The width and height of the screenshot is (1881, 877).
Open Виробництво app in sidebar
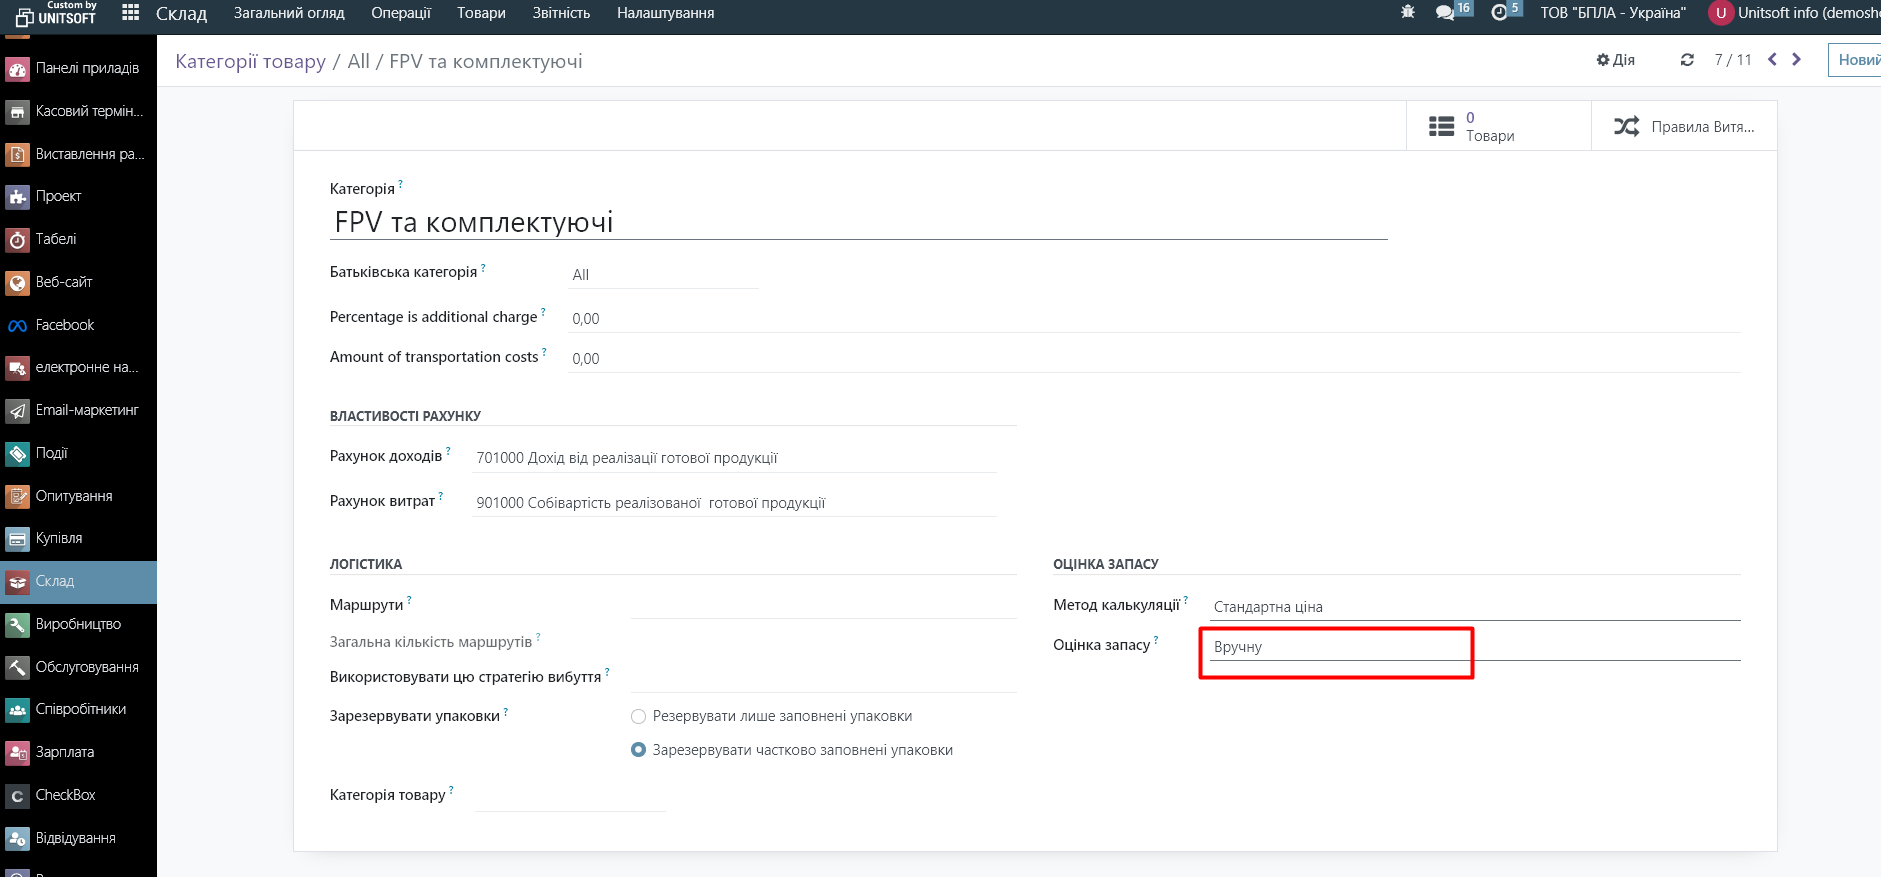pos(78,624)
